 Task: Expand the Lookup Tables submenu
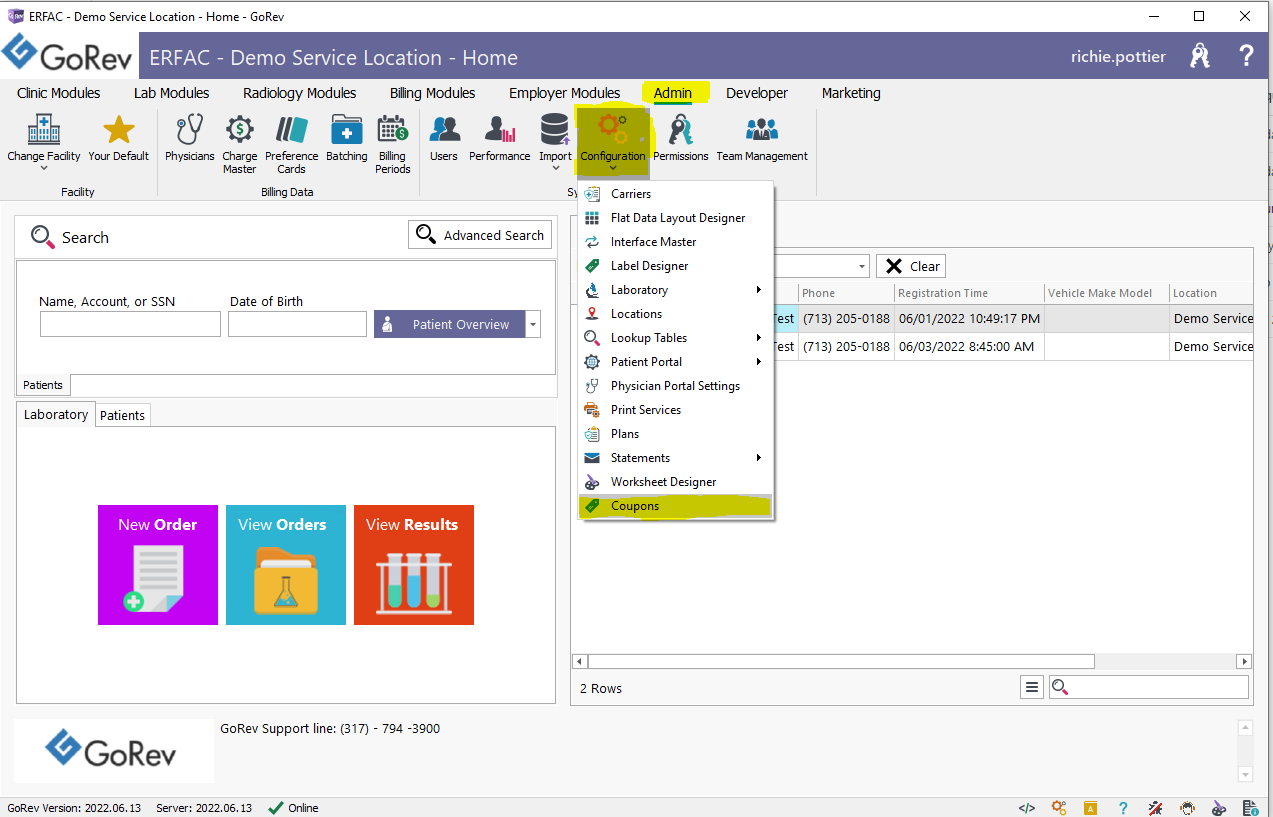[673, 338]
